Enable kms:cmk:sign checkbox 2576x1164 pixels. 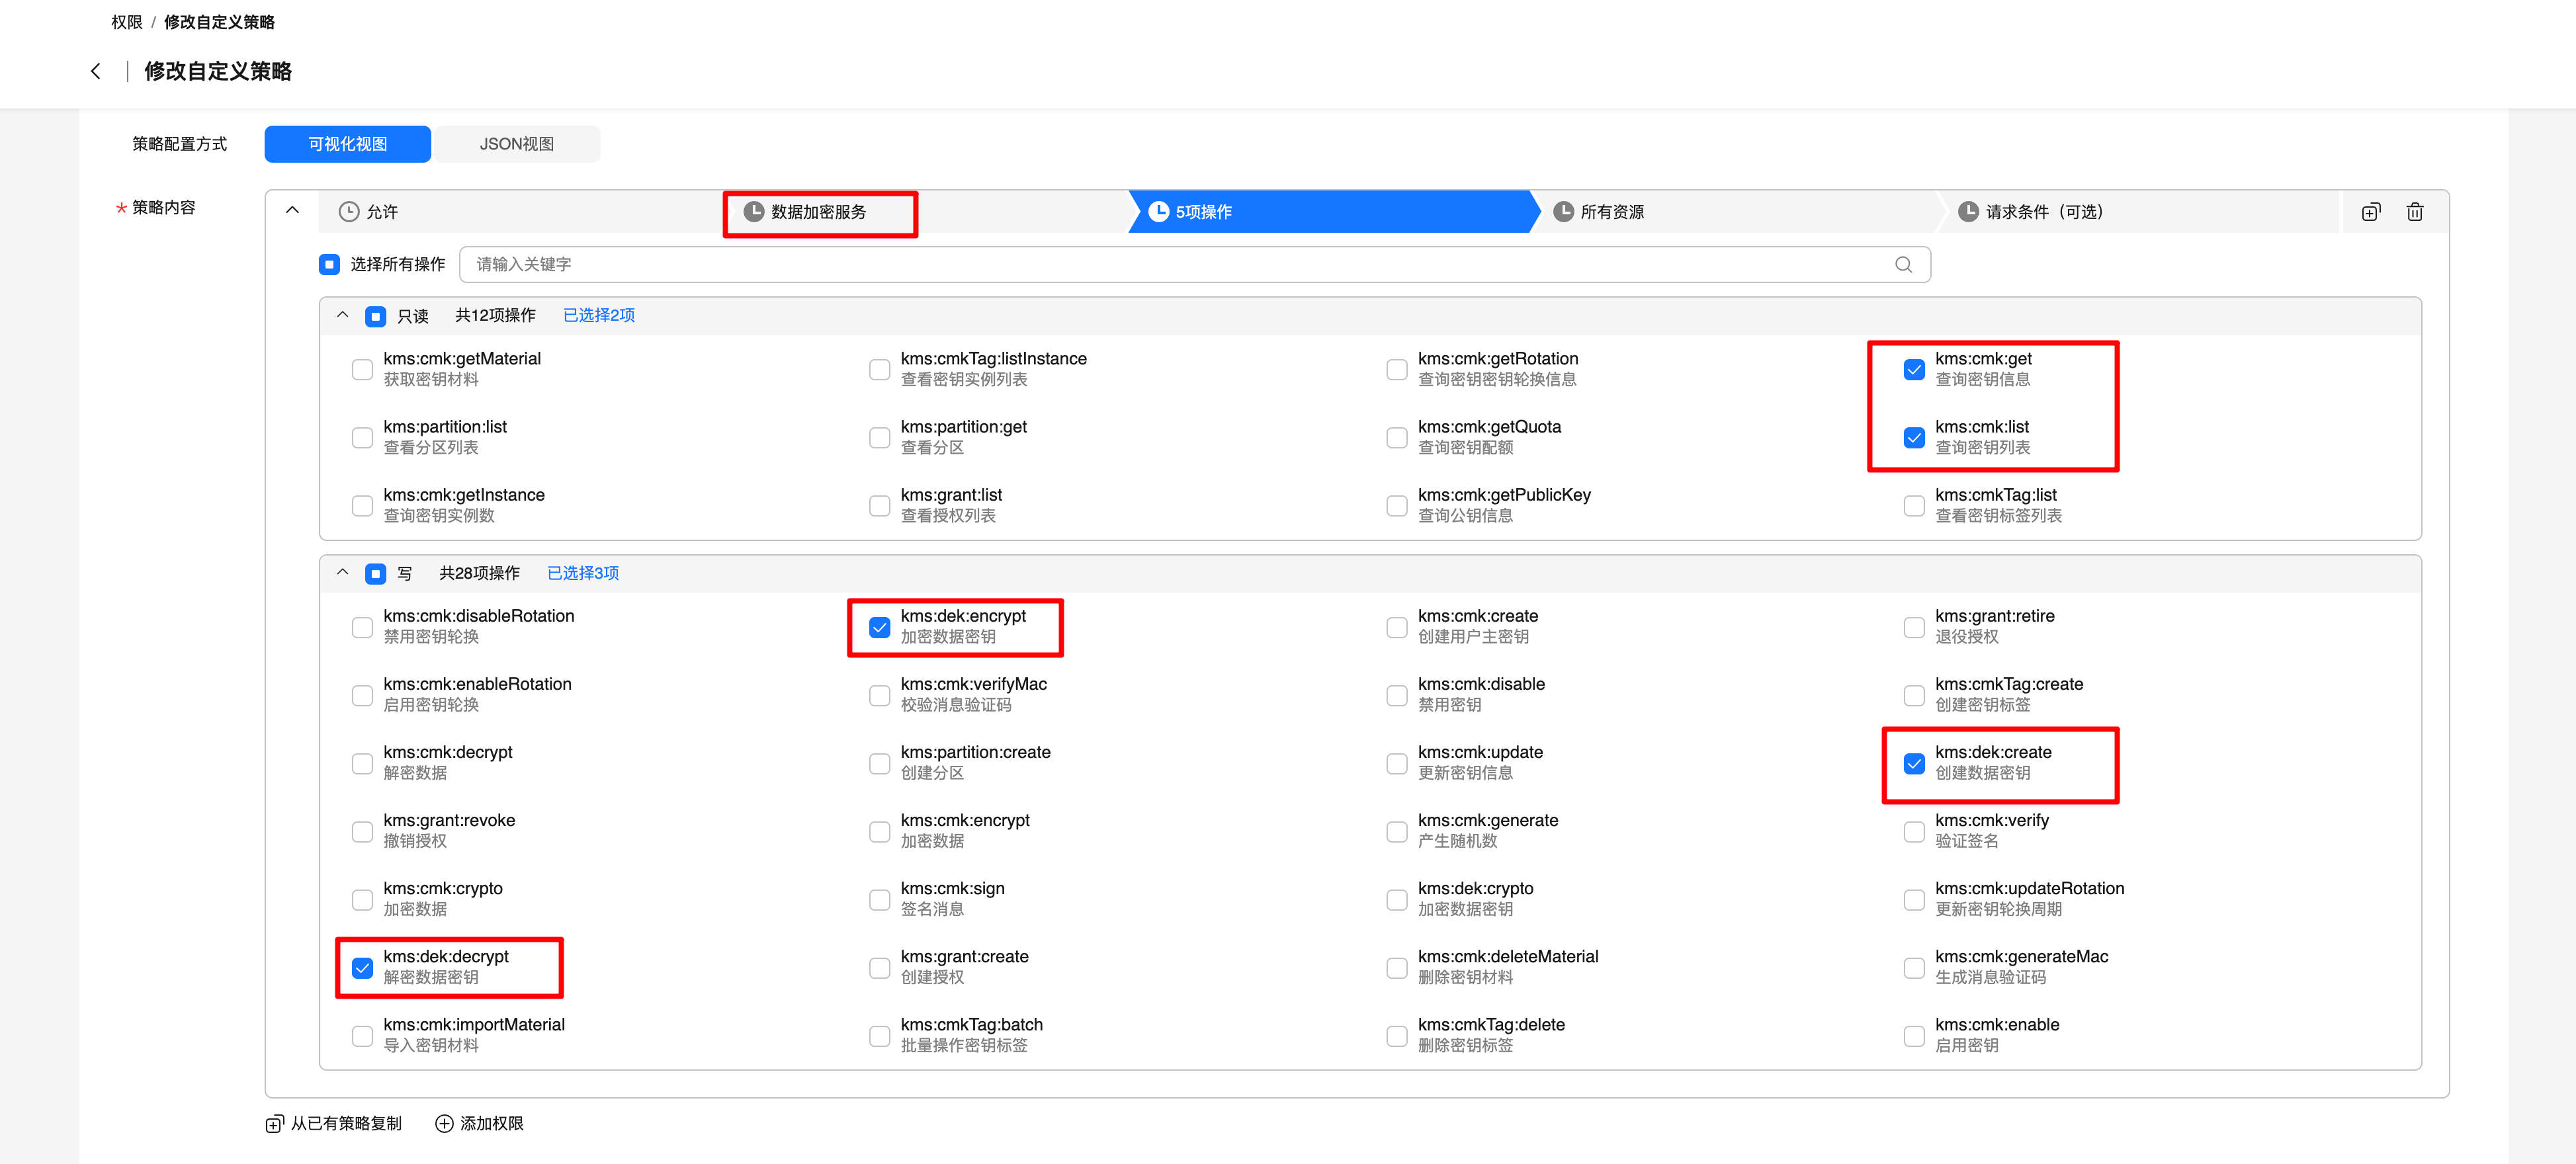pos(880,900)
